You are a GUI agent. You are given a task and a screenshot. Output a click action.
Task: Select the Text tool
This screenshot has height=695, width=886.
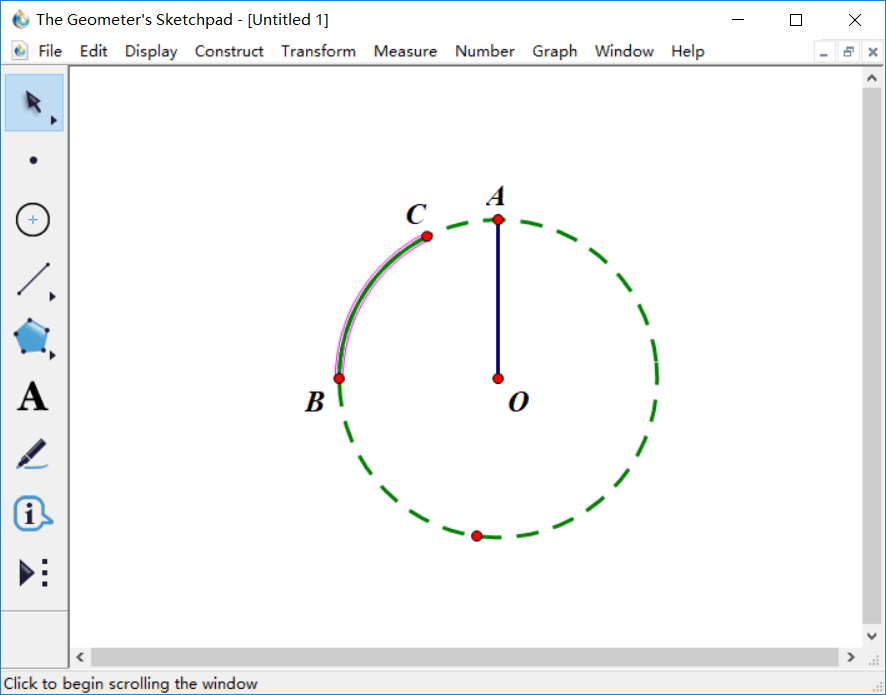pos(32,397)
